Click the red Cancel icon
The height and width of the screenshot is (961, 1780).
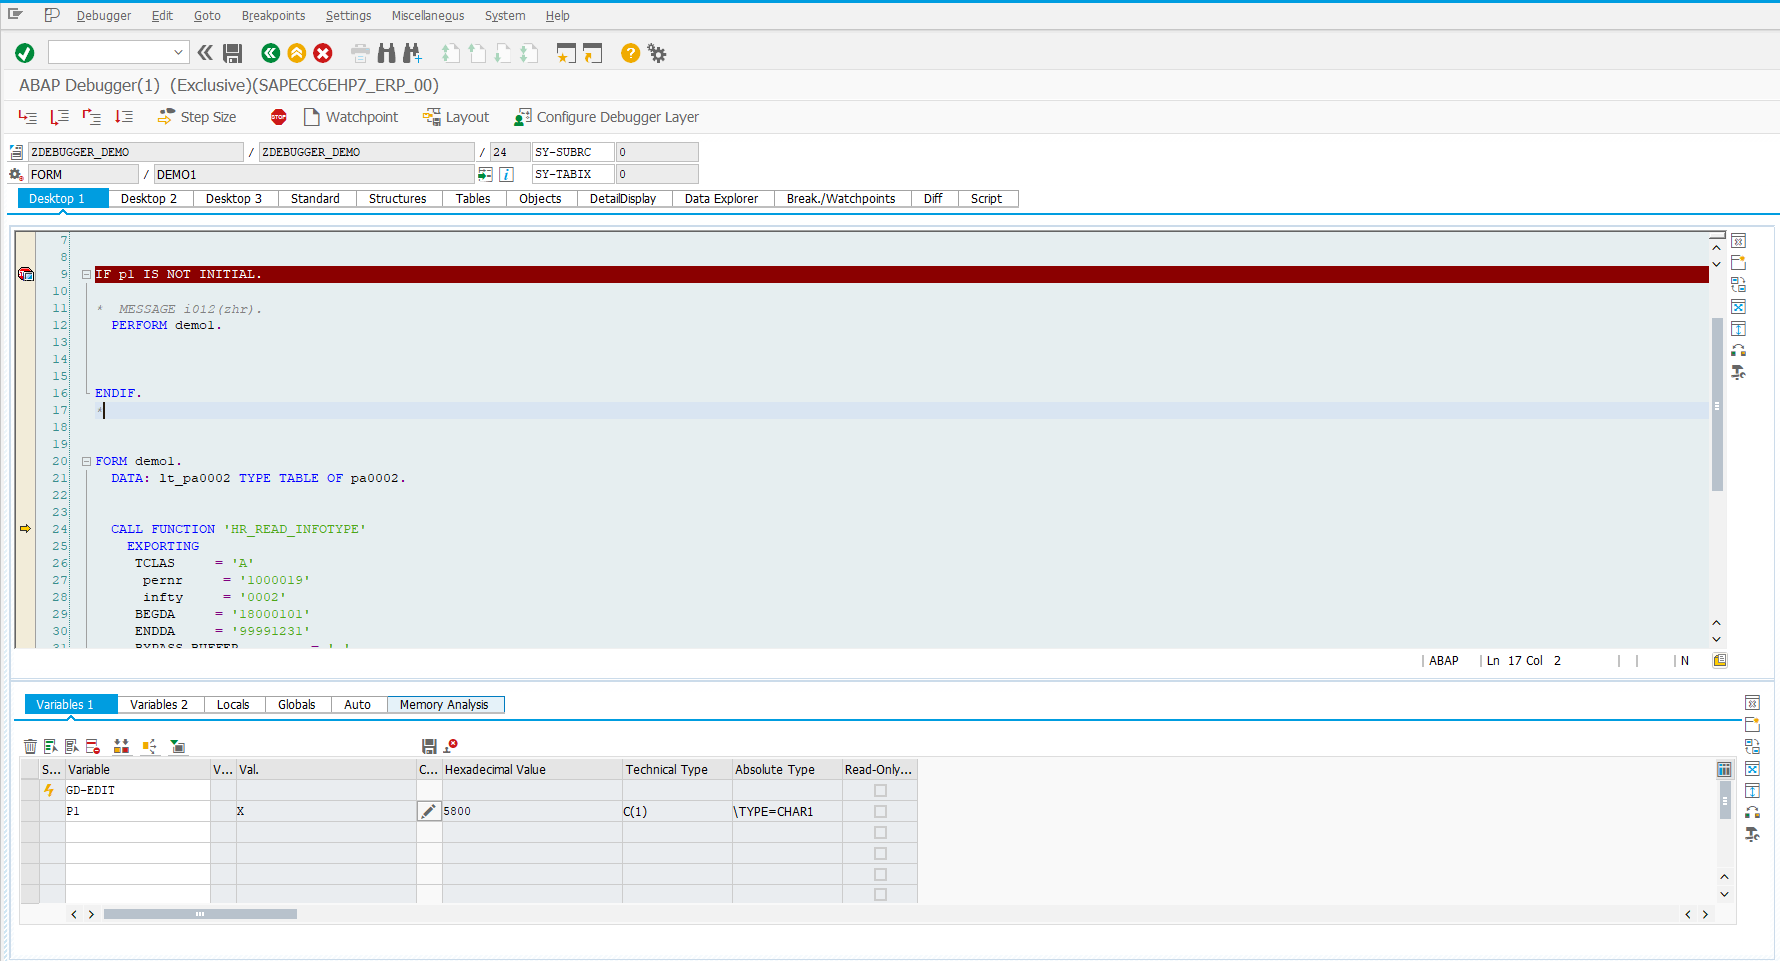click(323, 53)
